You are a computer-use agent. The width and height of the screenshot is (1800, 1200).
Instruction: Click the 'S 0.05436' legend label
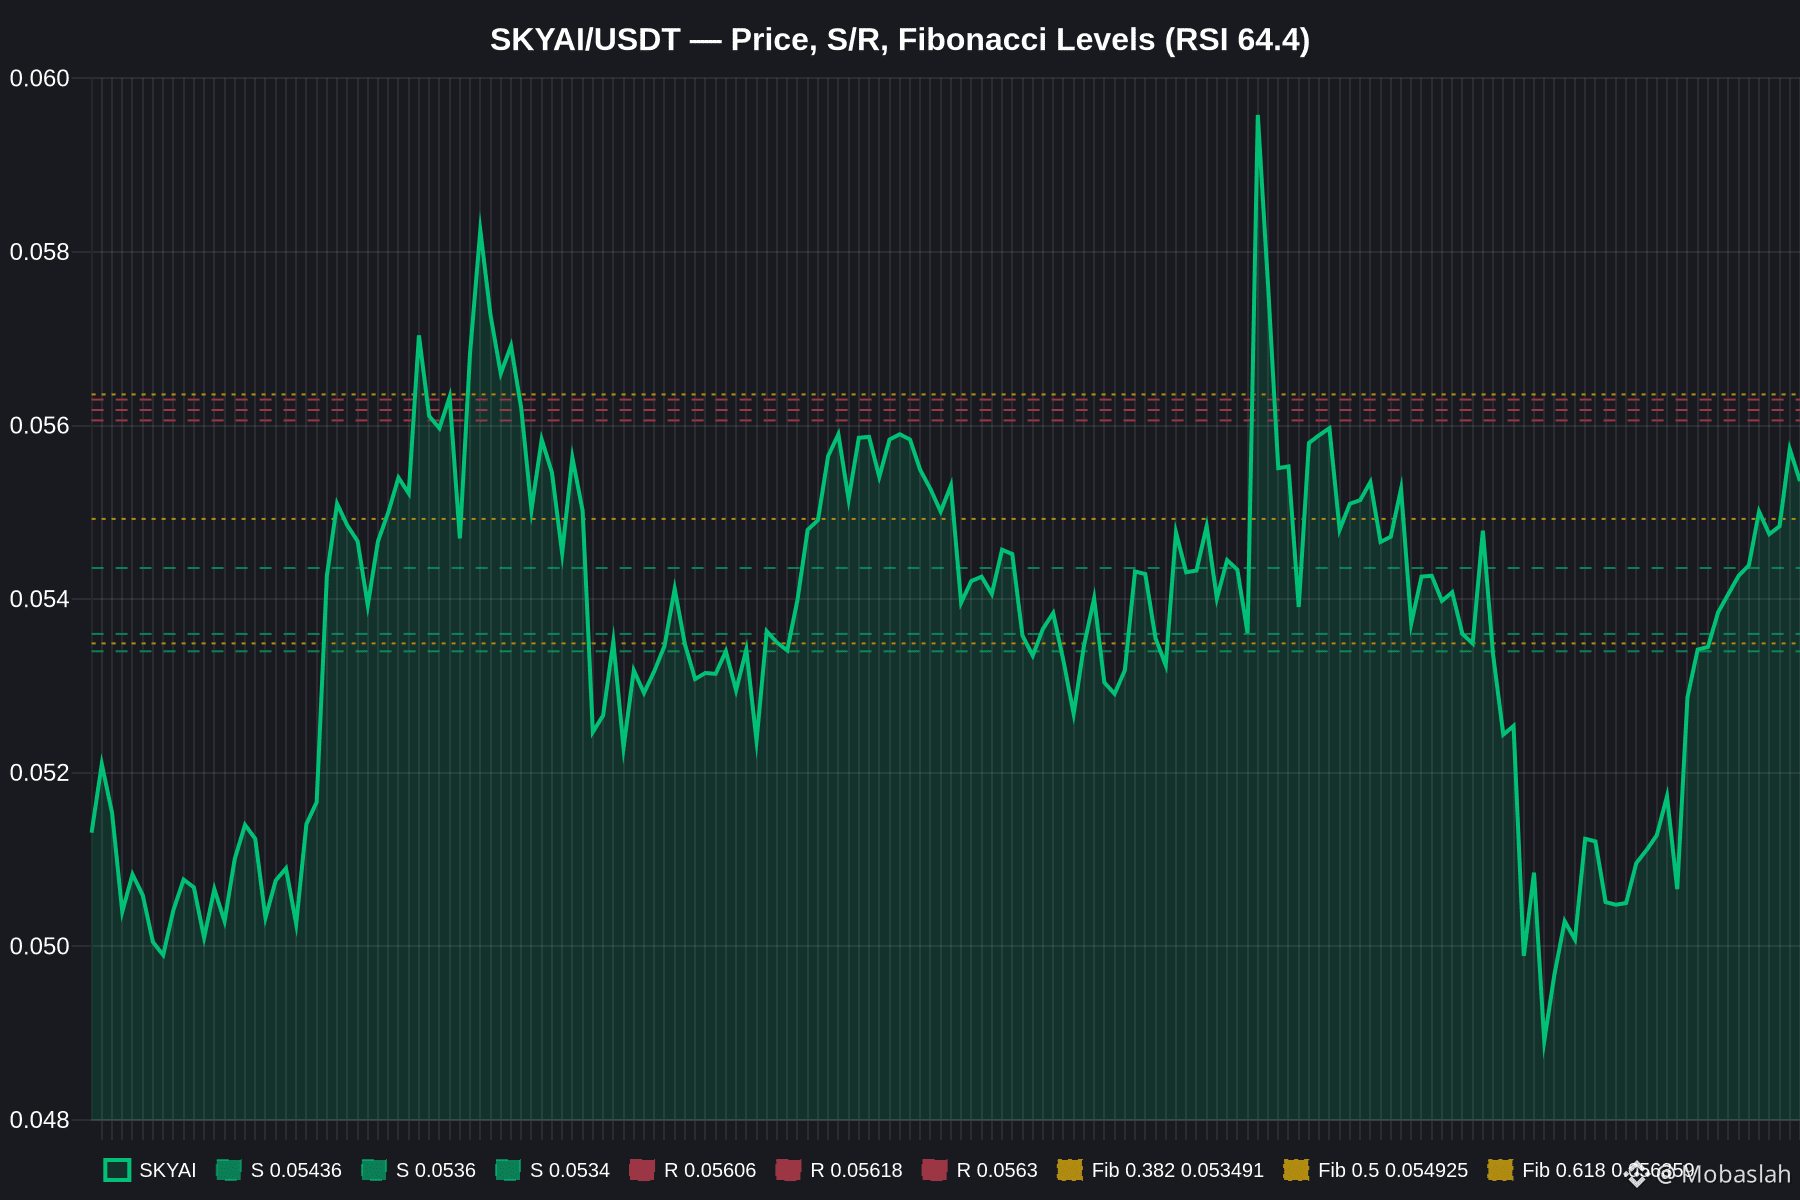tap(296, 1170)
